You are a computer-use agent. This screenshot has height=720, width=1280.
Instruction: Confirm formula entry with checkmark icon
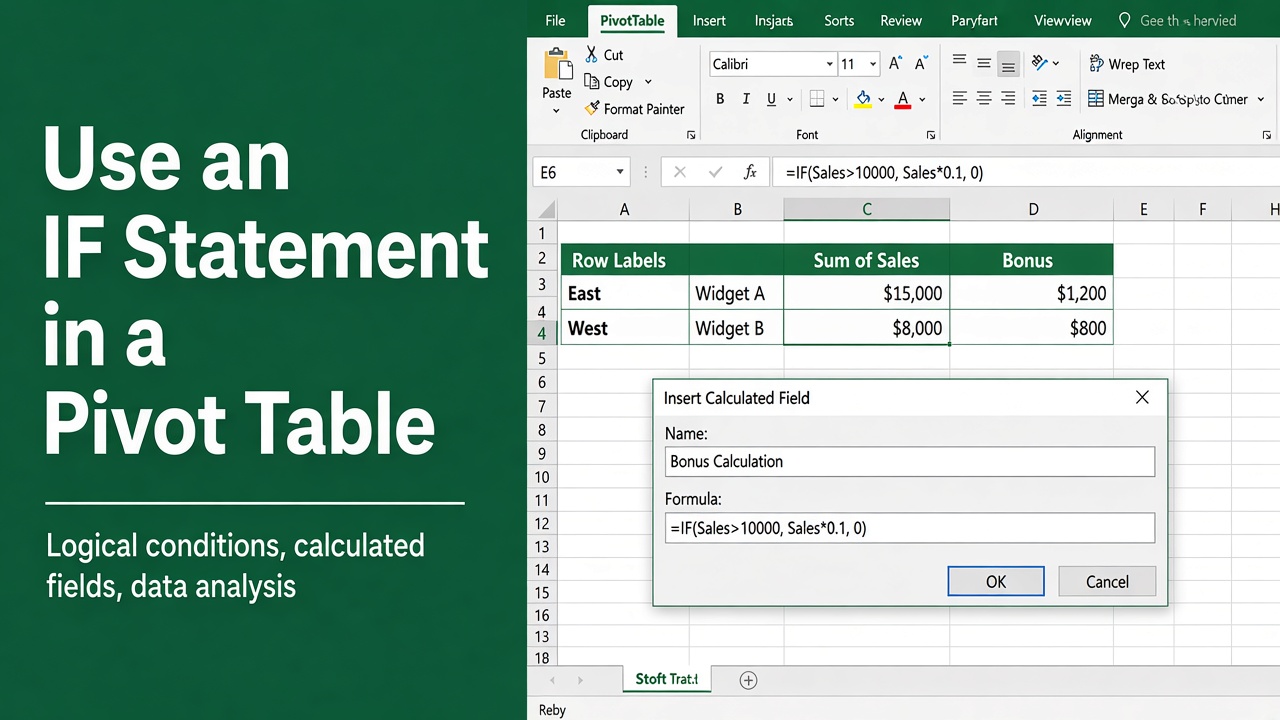click(715, 172)
